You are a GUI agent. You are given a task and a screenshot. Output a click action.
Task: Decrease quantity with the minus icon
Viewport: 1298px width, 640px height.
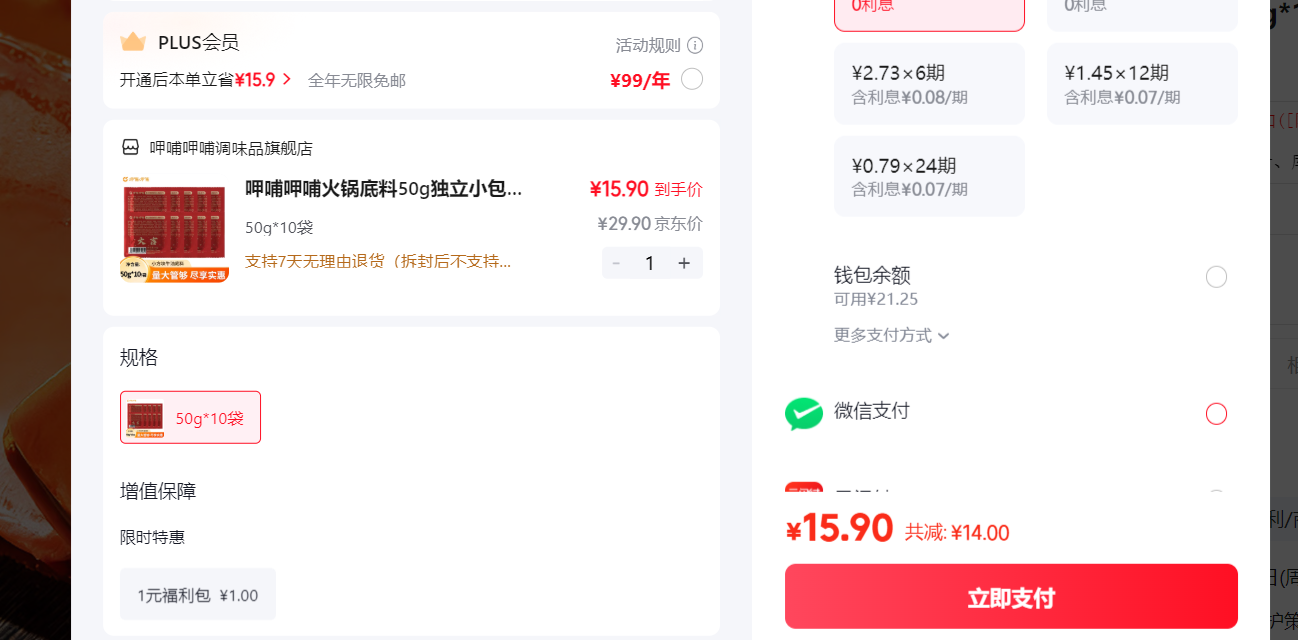pyautogui.click(x=616, y=263)
